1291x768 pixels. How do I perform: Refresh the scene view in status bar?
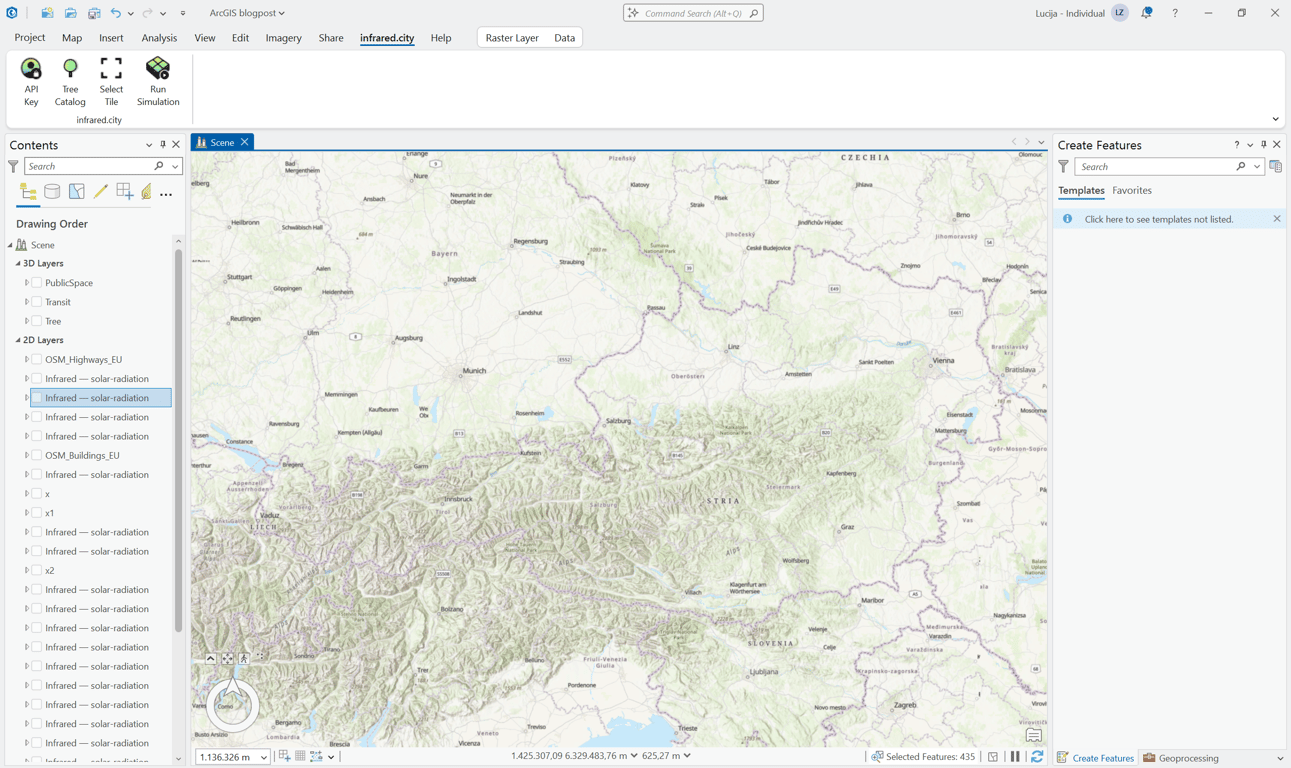(x=1037, y=757)
